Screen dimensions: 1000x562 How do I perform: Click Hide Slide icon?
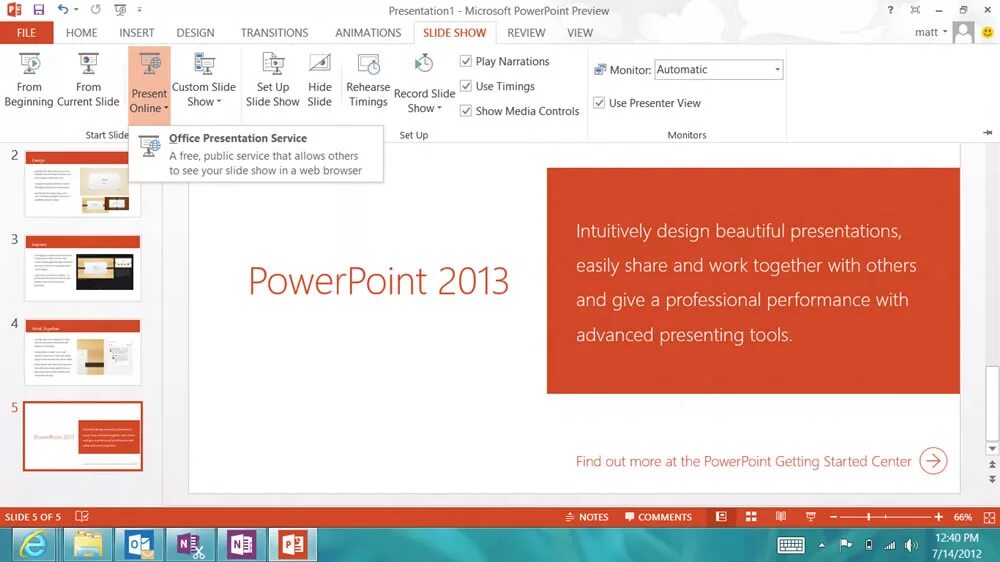coord(320,80)
